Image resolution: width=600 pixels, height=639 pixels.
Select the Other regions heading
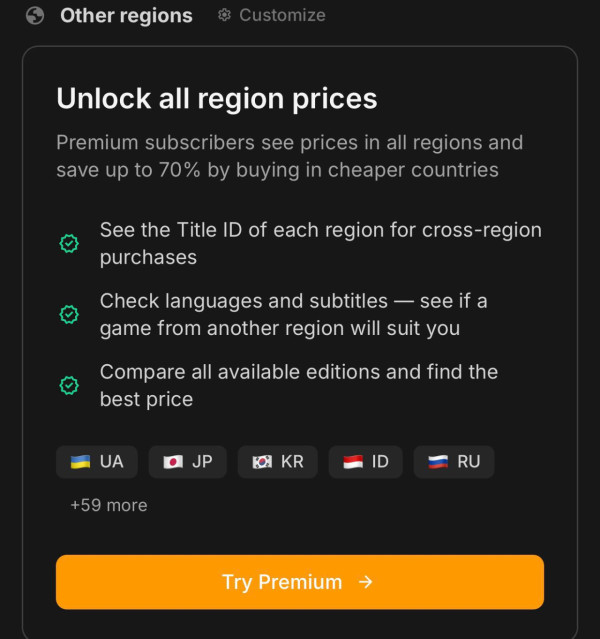pos(126,16)
